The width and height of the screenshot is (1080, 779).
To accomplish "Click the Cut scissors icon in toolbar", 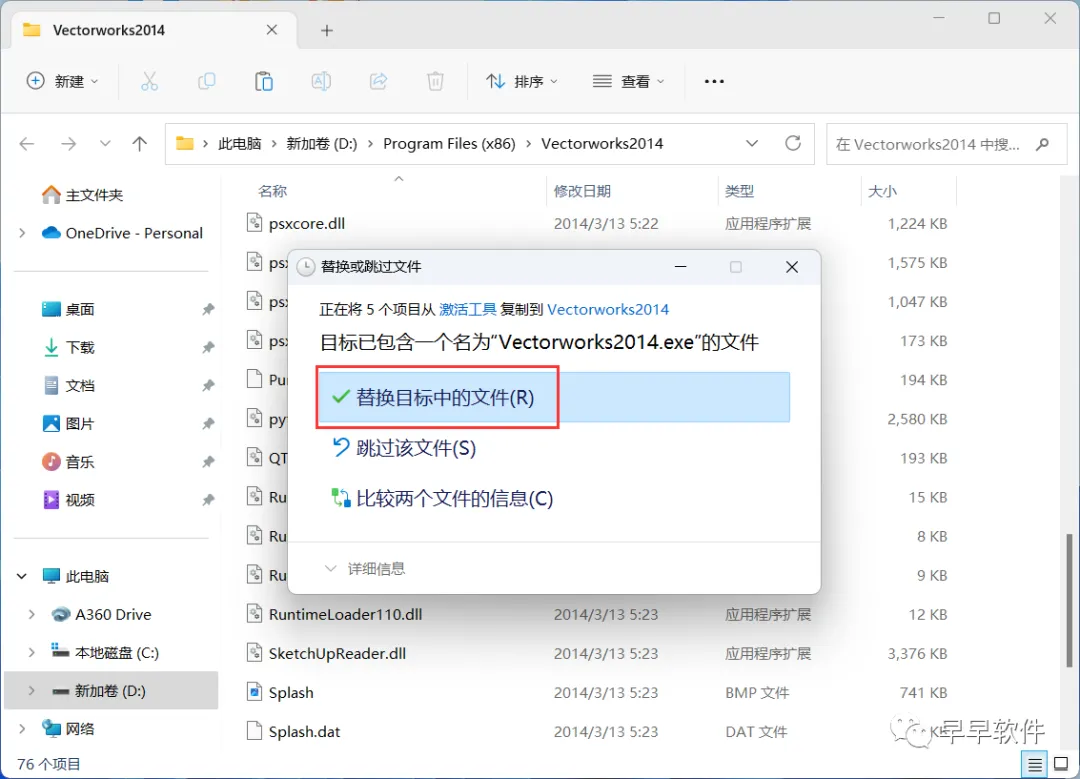I will 149,81.
